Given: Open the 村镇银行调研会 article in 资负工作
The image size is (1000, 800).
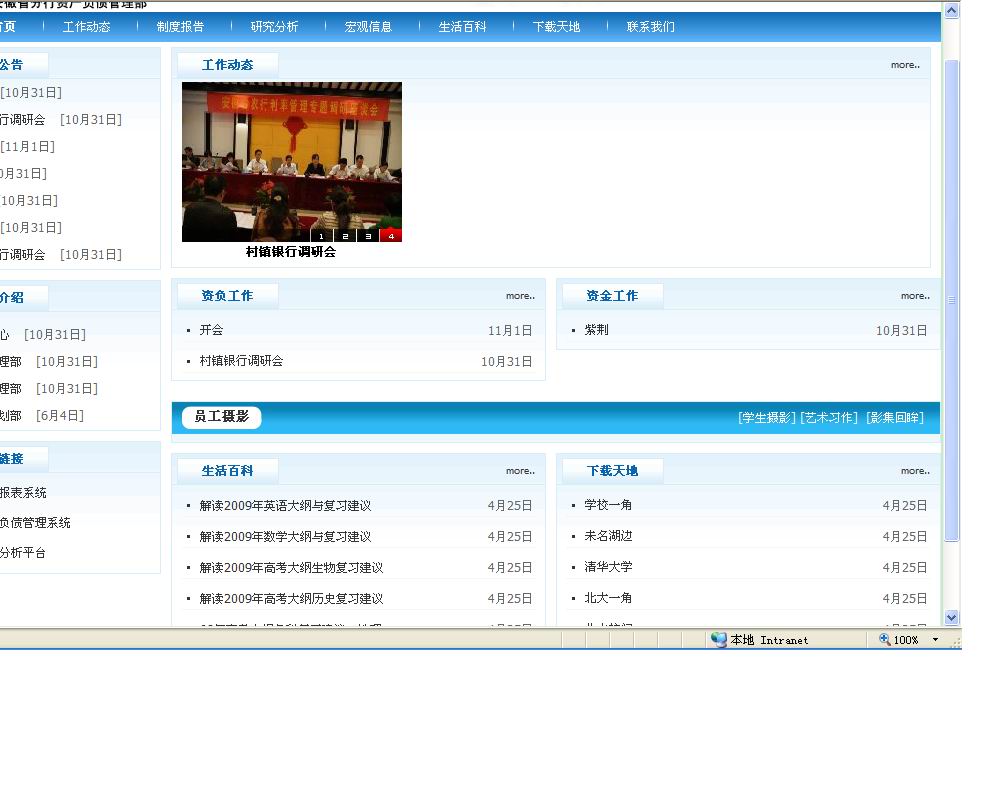Looking at the screenshot, I should coord(241,361).
